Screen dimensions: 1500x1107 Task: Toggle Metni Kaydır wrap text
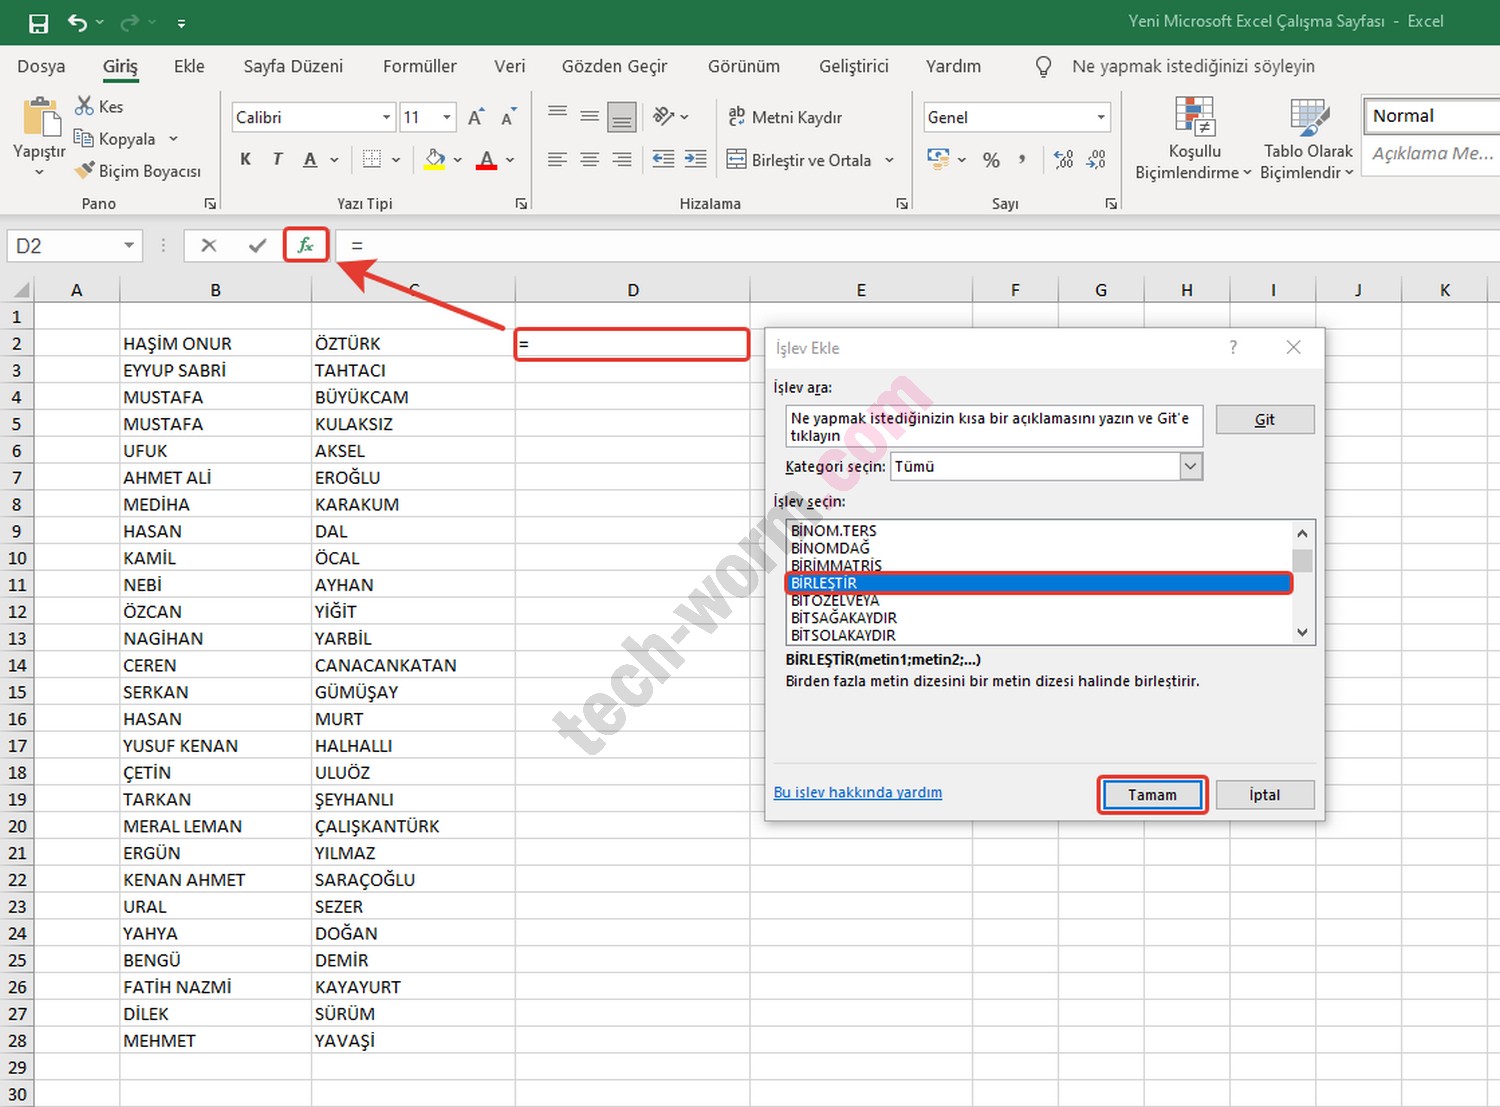(x=785, y=117)
